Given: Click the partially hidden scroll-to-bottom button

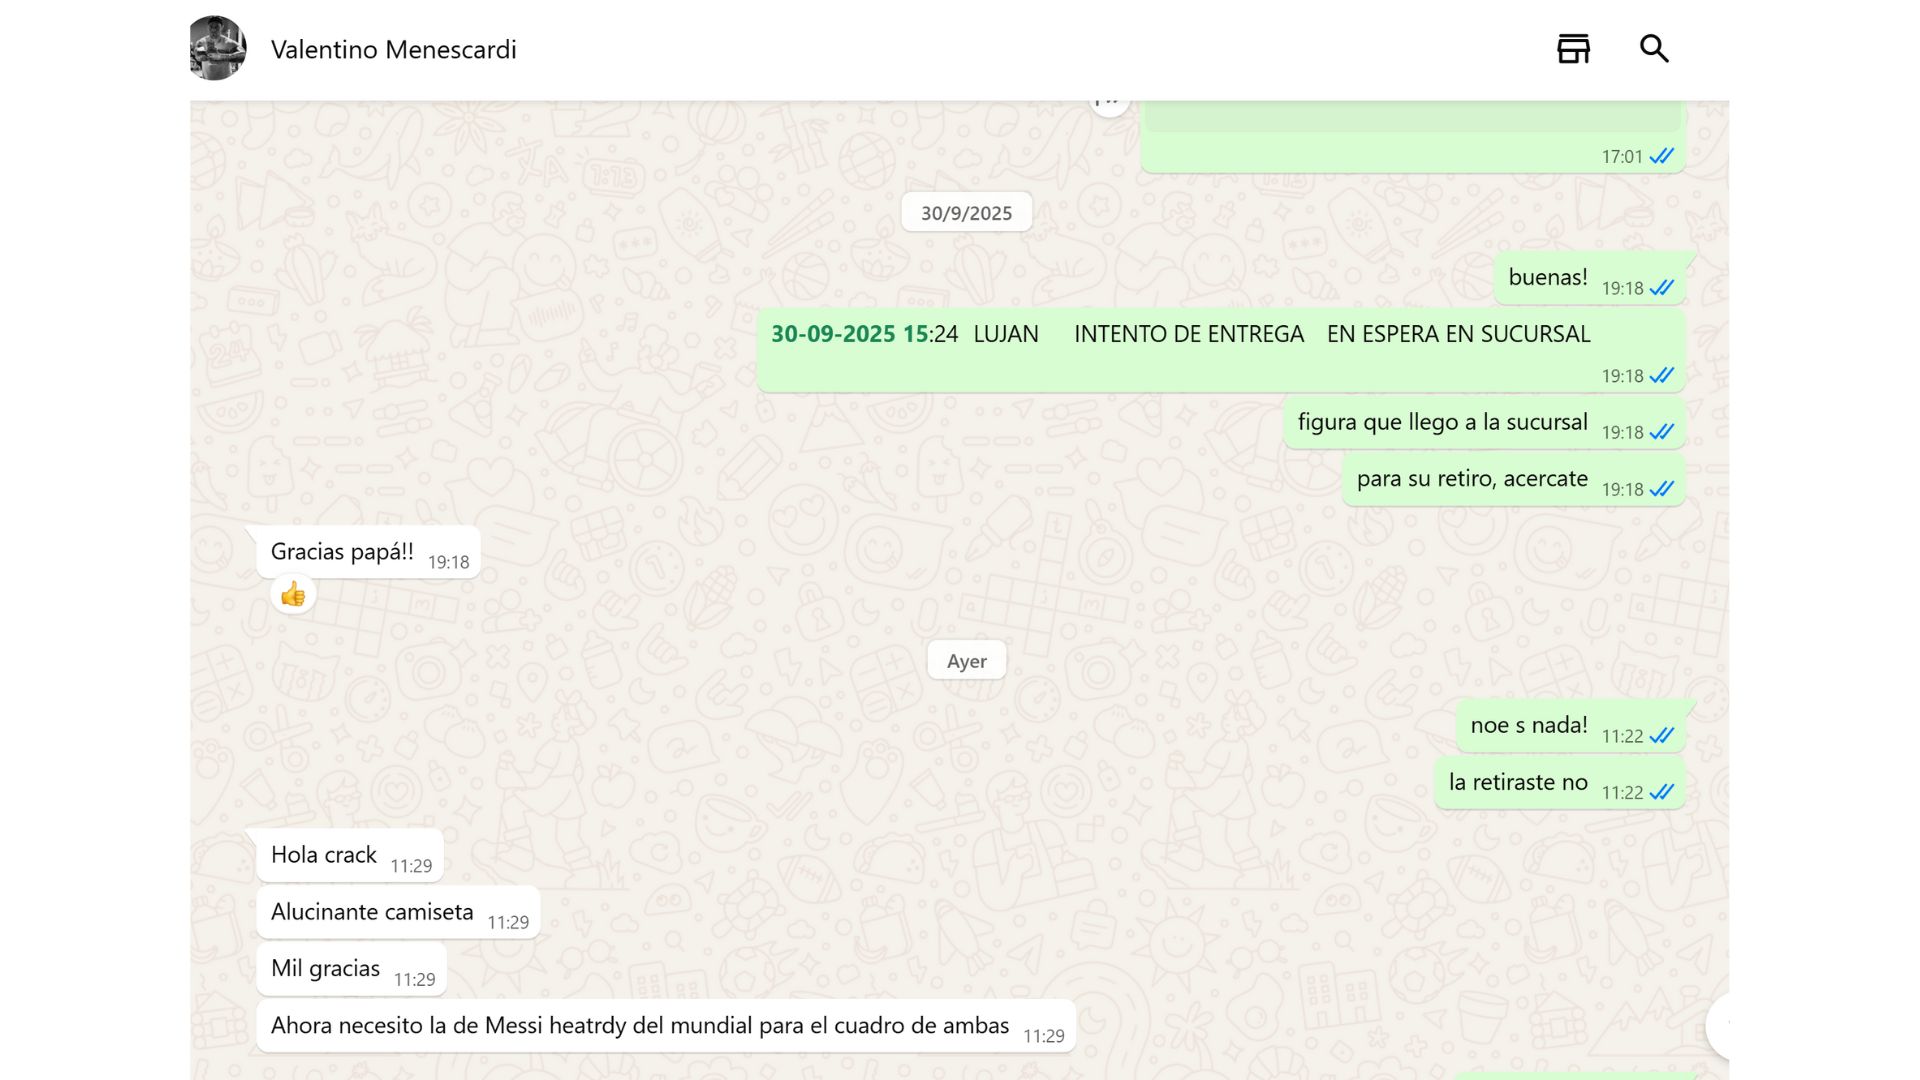Looking at the screenshot, I should (x=1719, y=1026).
